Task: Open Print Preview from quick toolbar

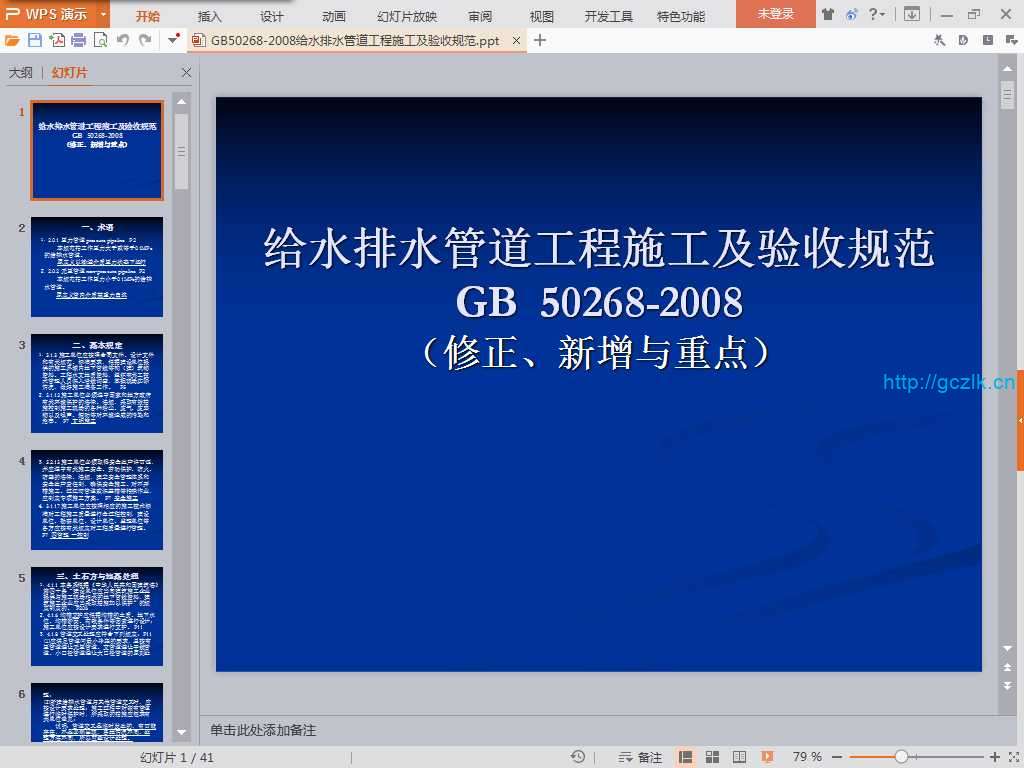Action: click(101, 40)
